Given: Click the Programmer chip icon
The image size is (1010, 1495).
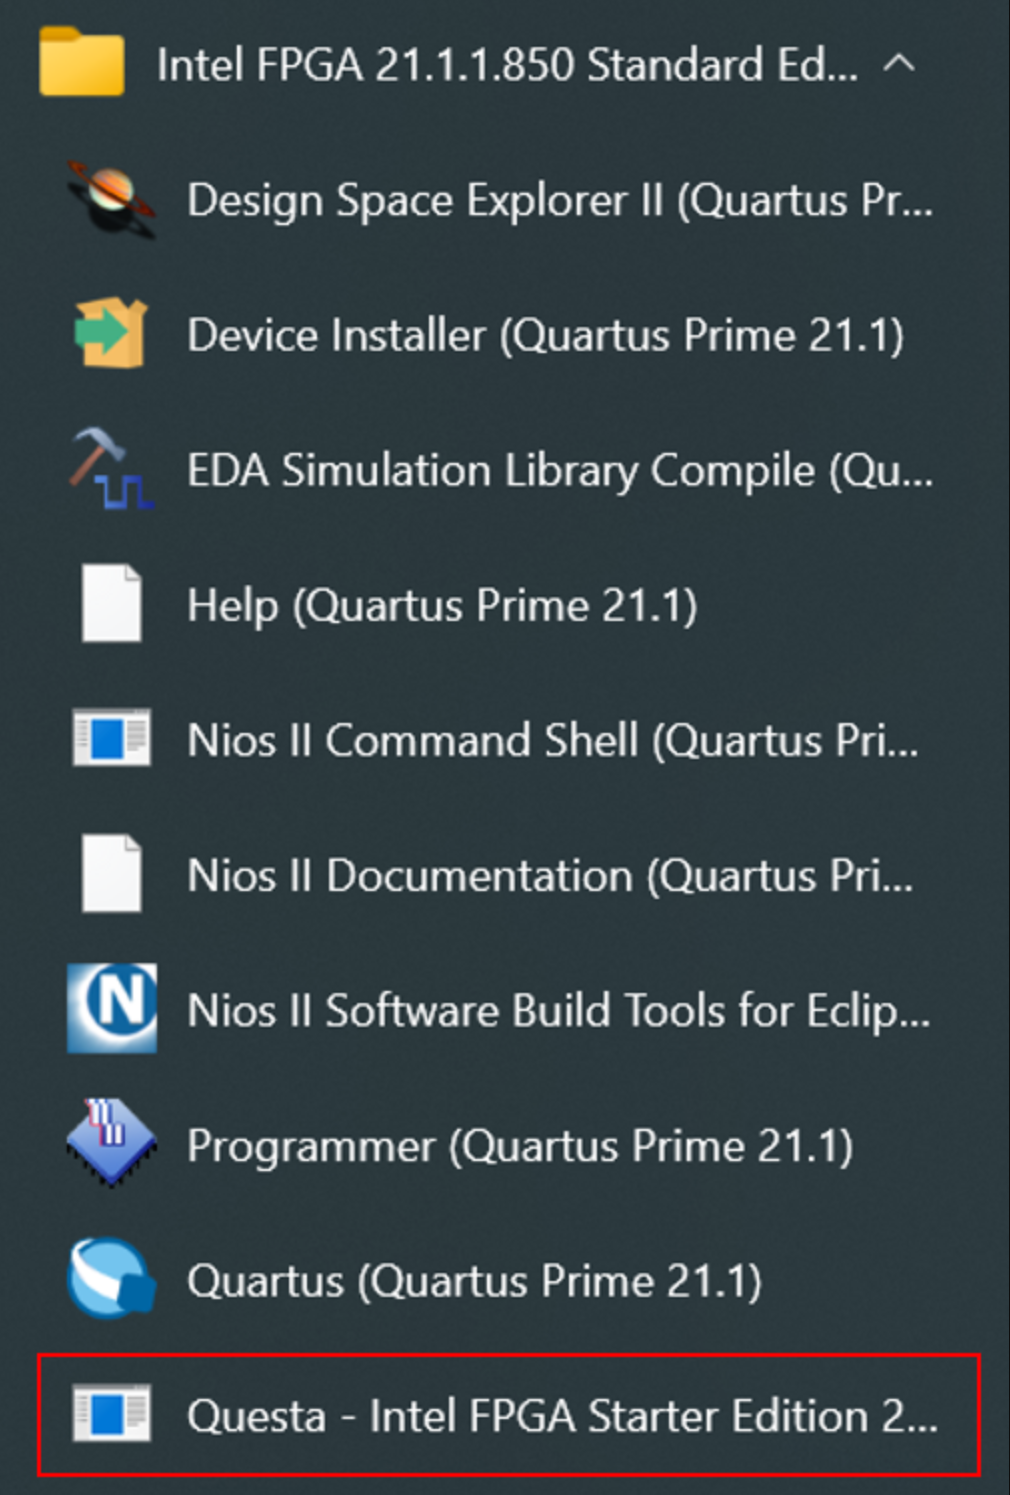Looking at the screenshot, I should [111, 1144].
